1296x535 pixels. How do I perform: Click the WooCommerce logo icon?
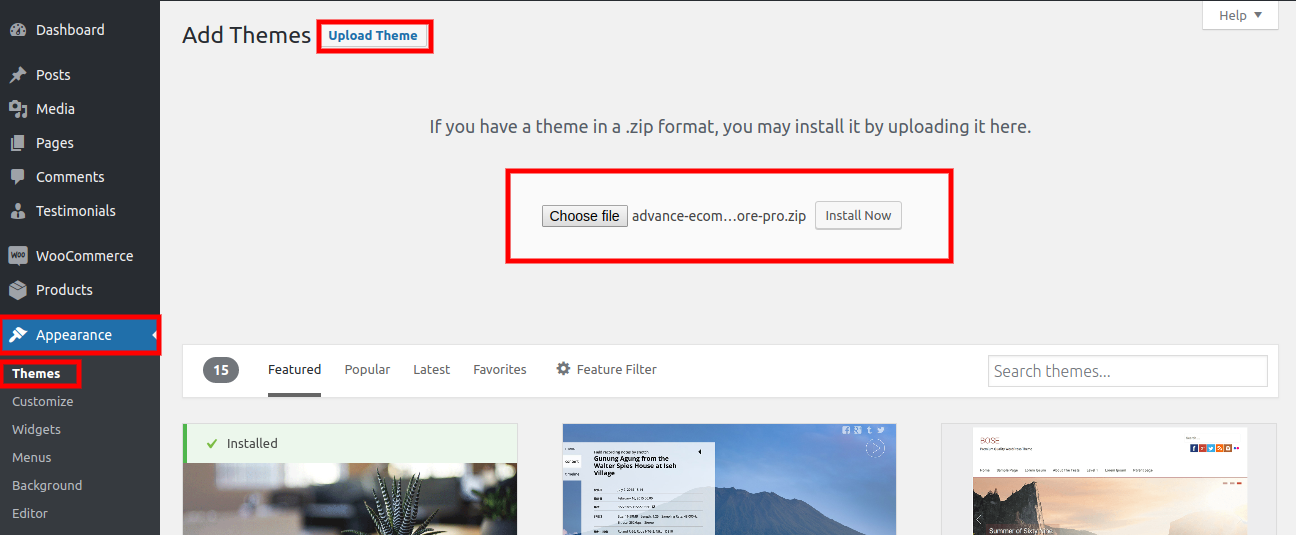pyautogui.click(x=18, y=256)
